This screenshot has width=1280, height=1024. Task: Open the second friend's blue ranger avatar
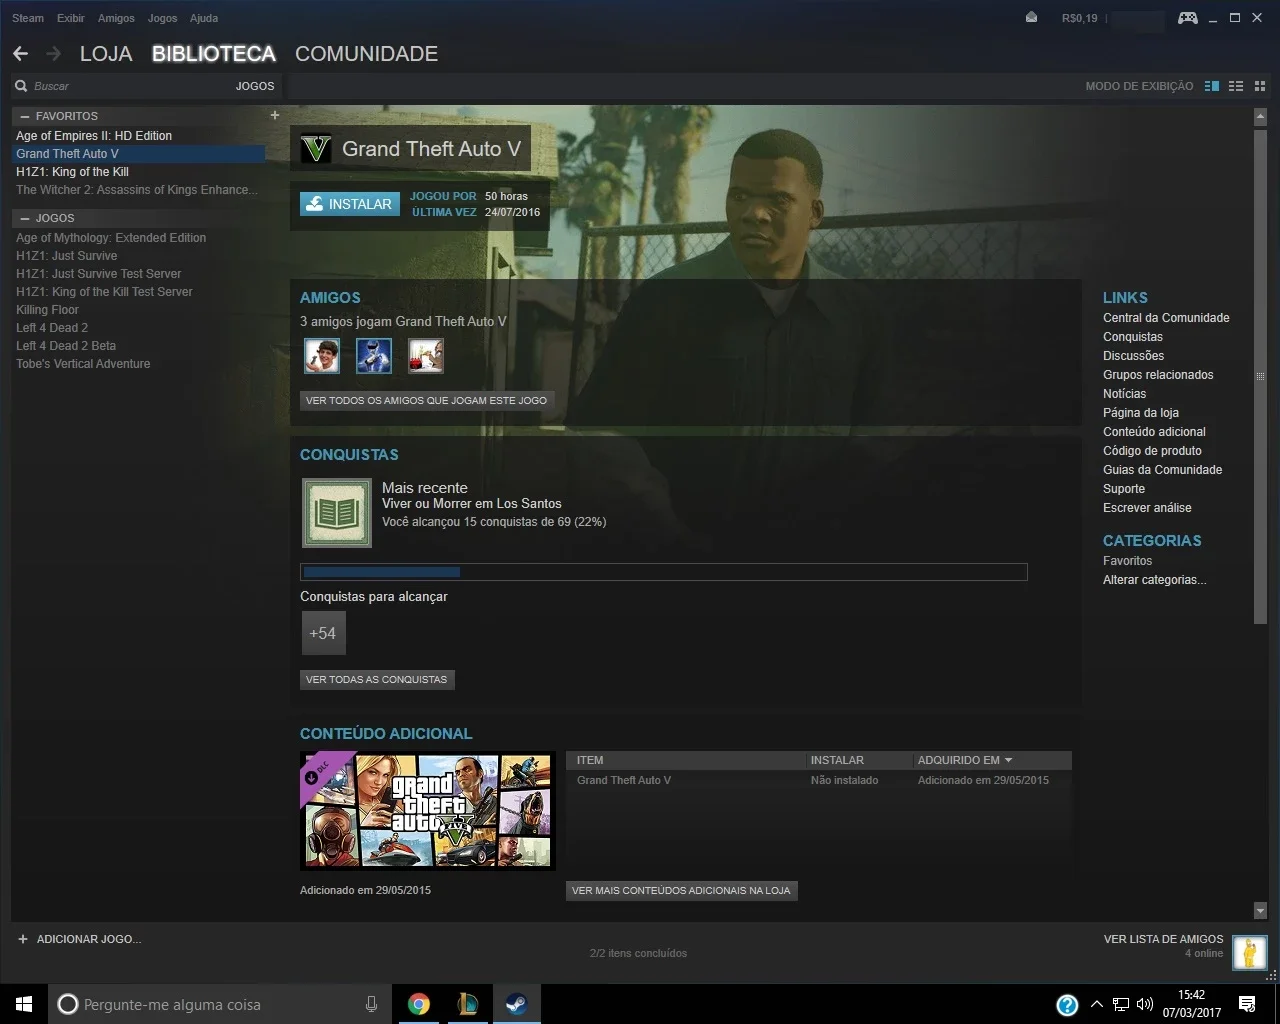(374, 355)
